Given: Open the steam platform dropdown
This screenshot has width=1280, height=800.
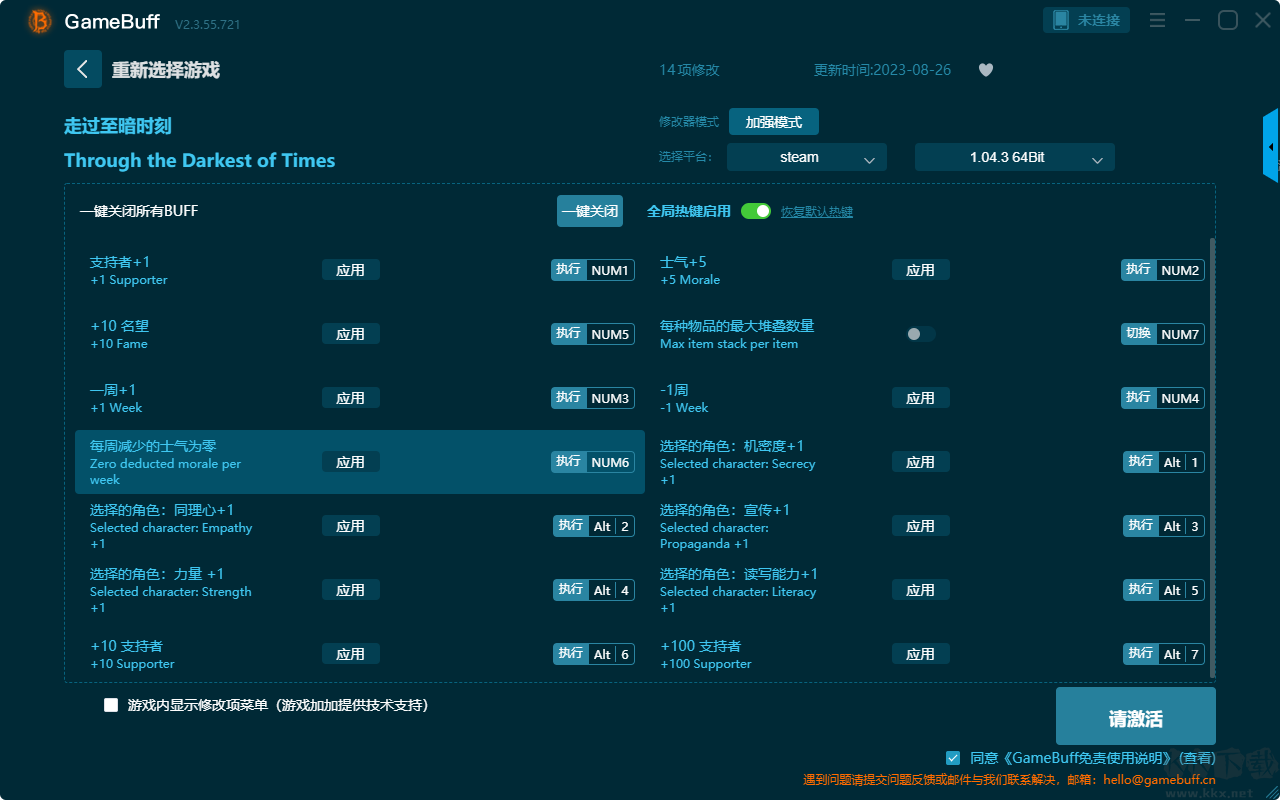Looking at the screenshot, I should point(807,157).
